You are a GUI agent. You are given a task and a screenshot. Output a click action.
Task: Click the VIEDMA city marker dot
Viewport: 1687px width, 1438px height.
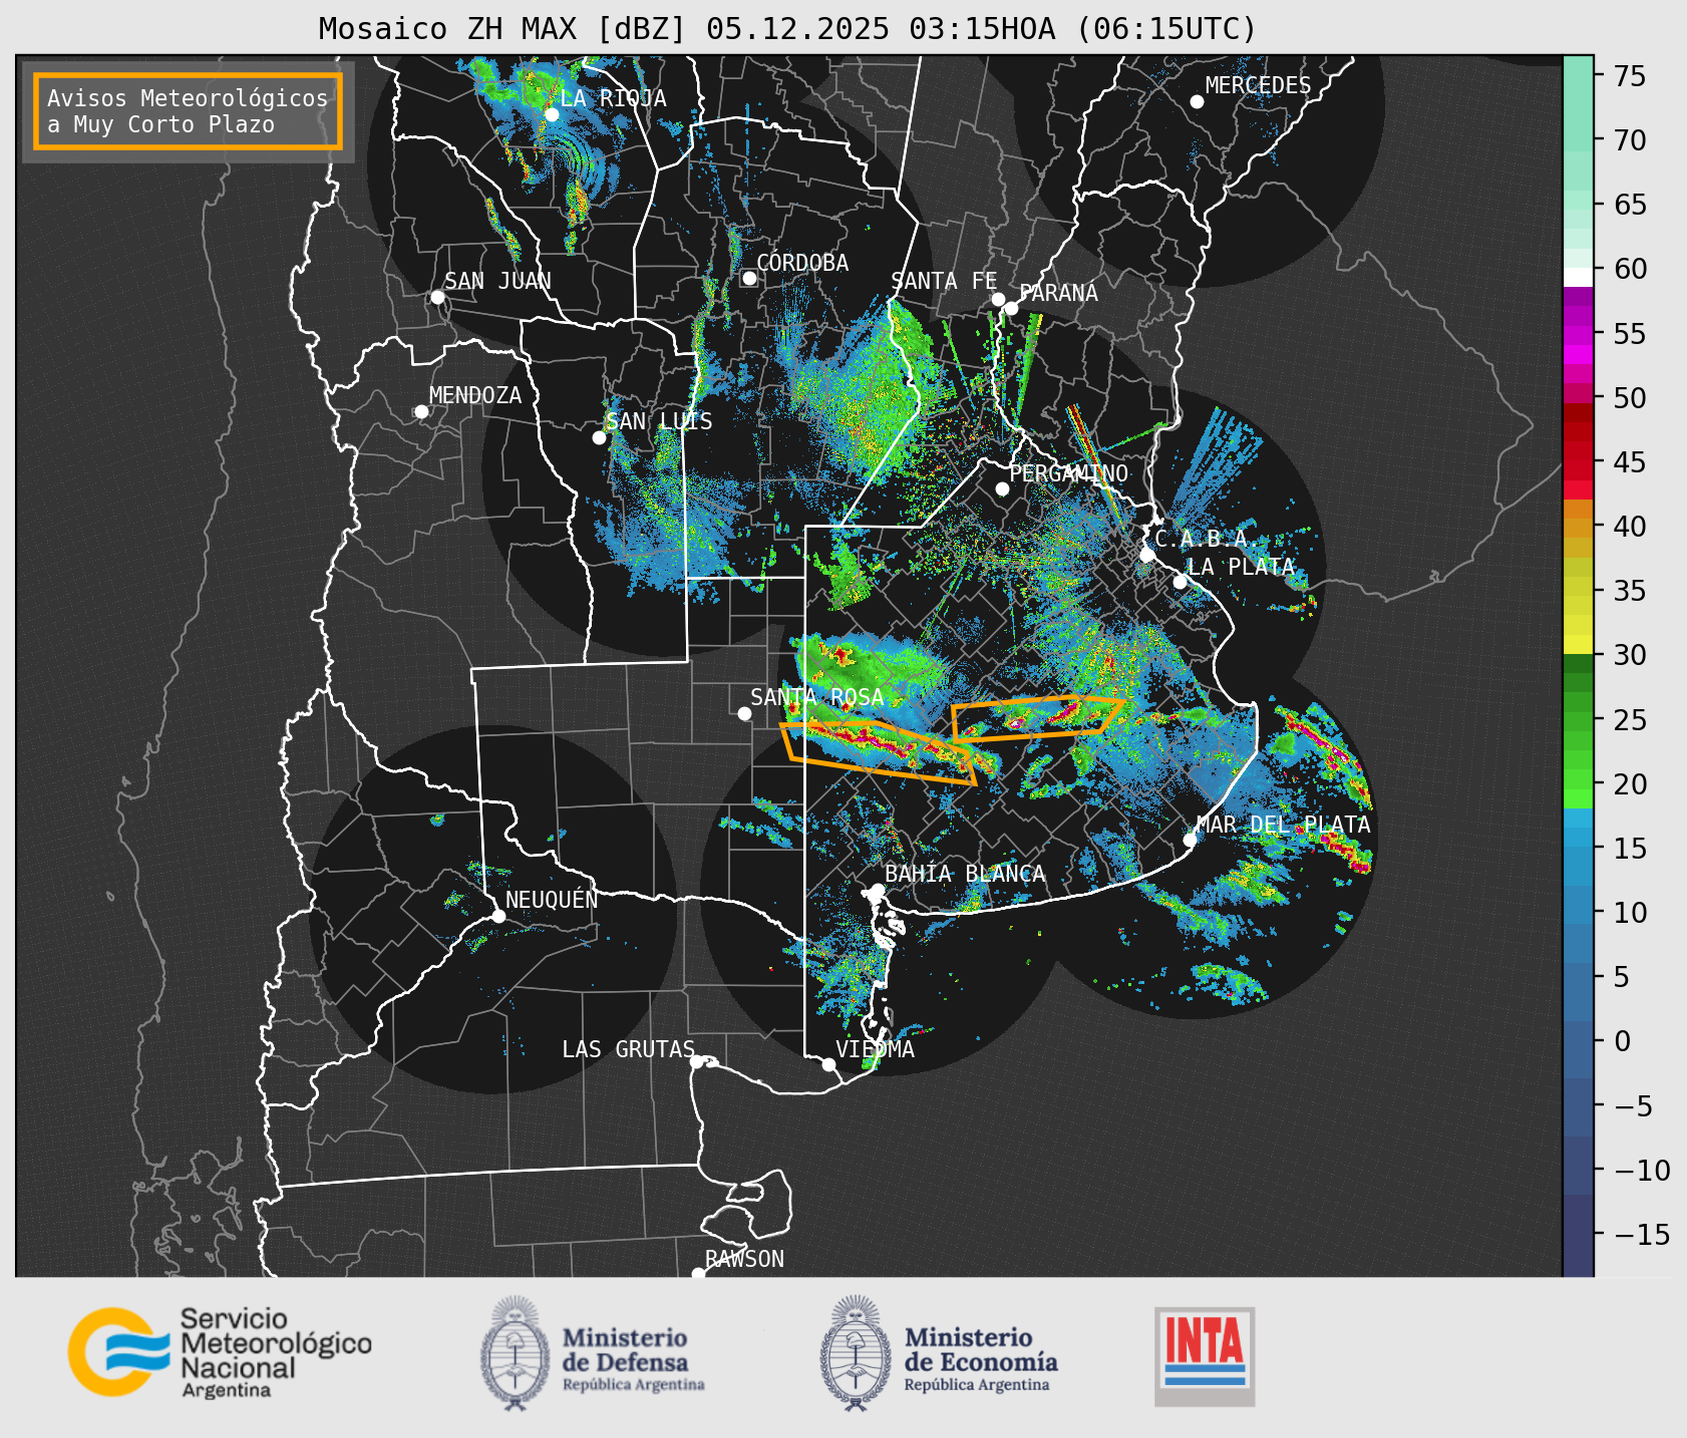828,1064
